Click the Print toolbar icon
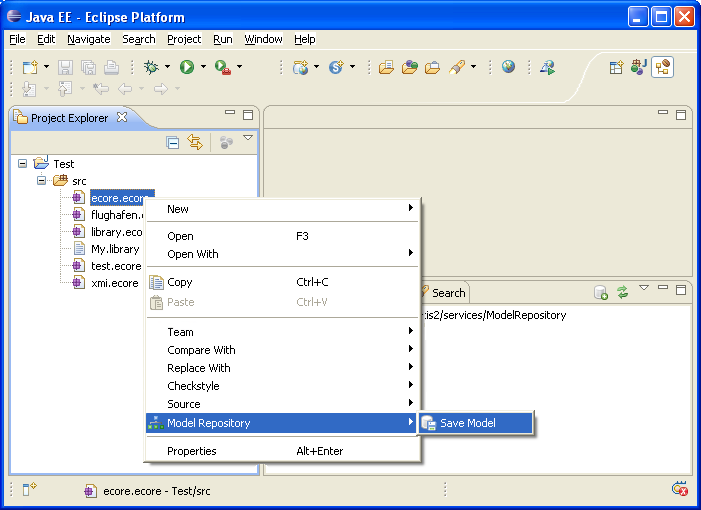Screen dimensions: 701x510 click(111, 67)
